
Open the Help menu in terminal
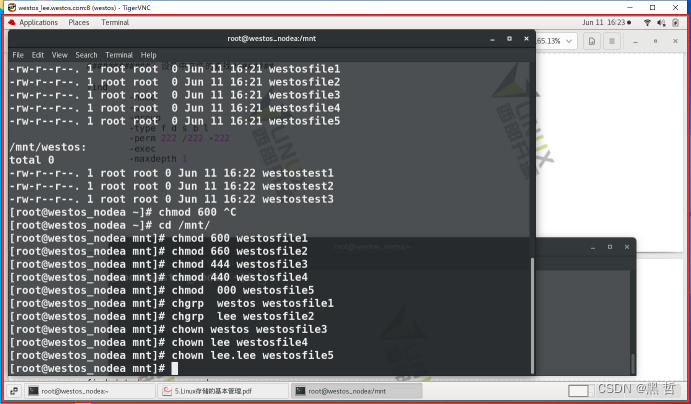click(x=149, y=55)
